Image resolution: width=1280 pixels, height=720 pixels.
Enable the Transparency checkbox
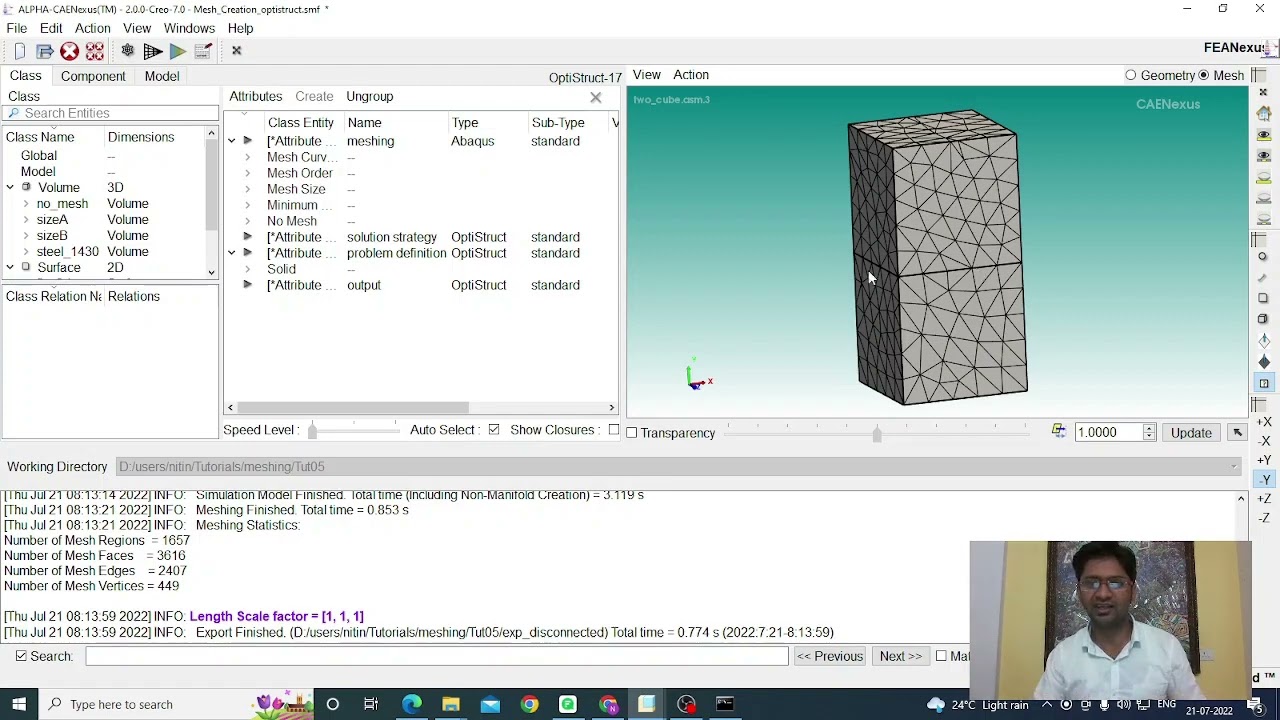(x=632, y=433)
